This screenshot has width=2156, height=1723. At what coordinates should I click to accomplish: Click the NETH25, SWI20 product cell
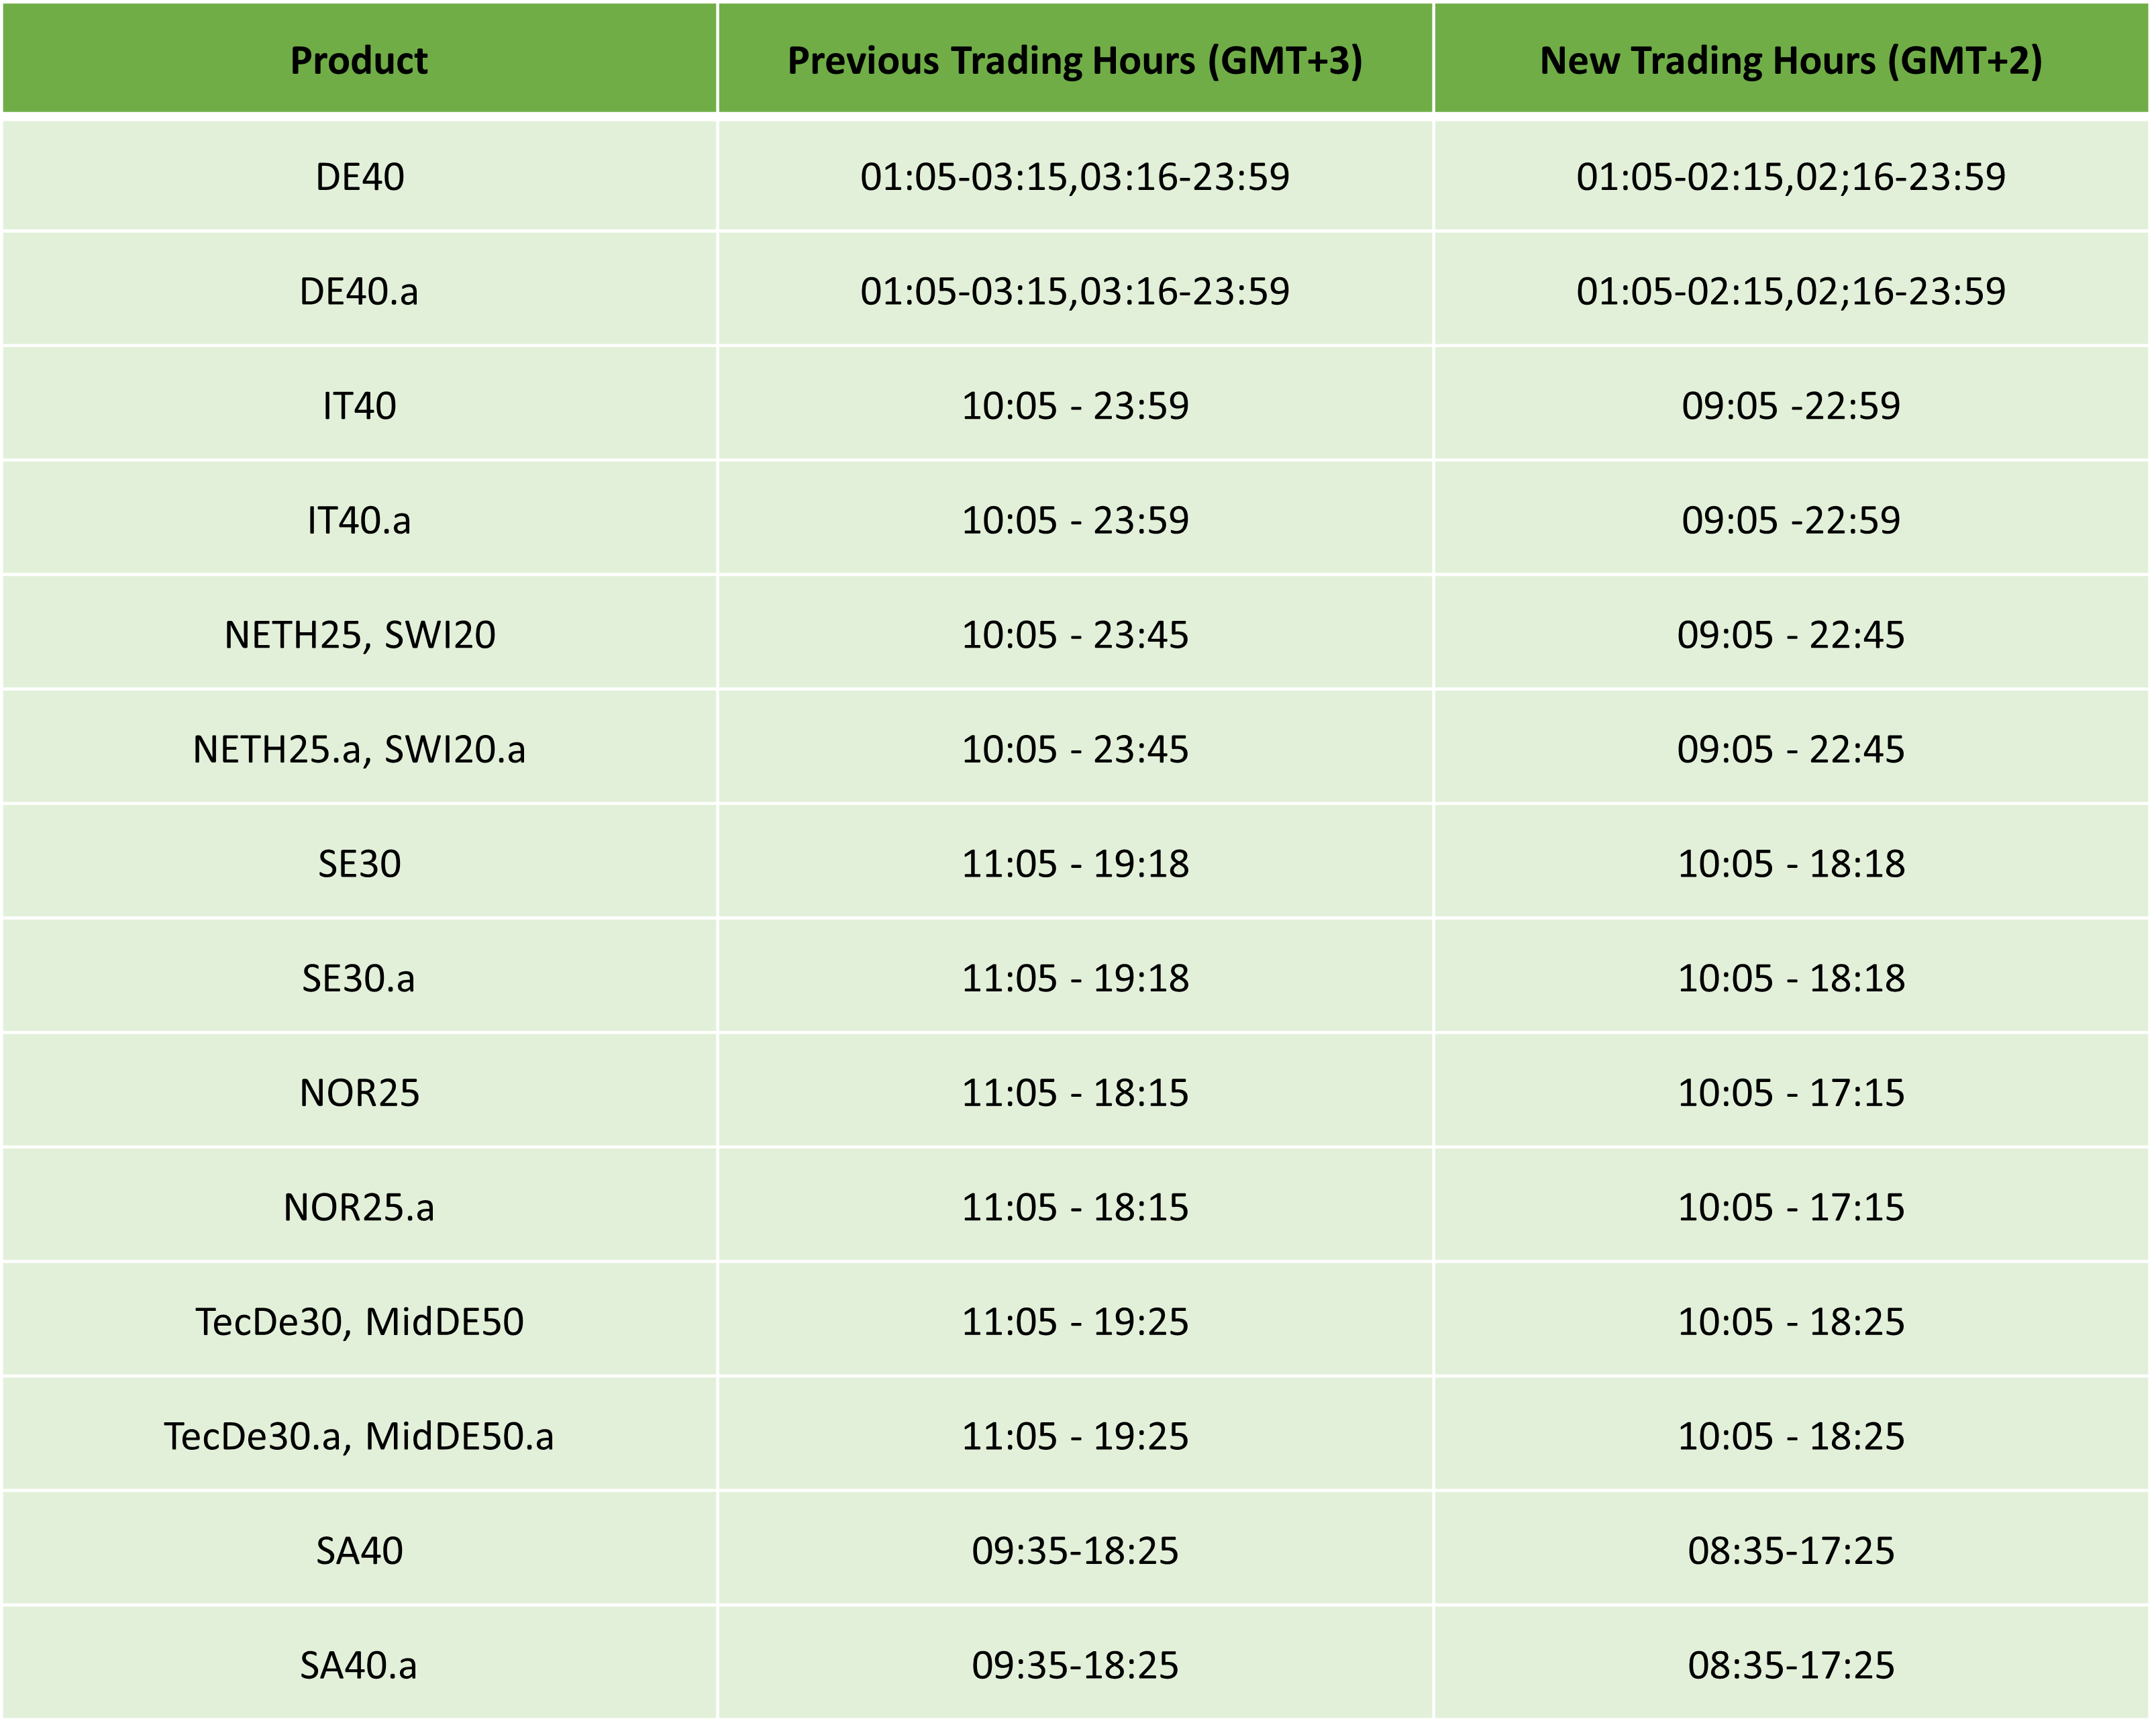click(359, 635)
